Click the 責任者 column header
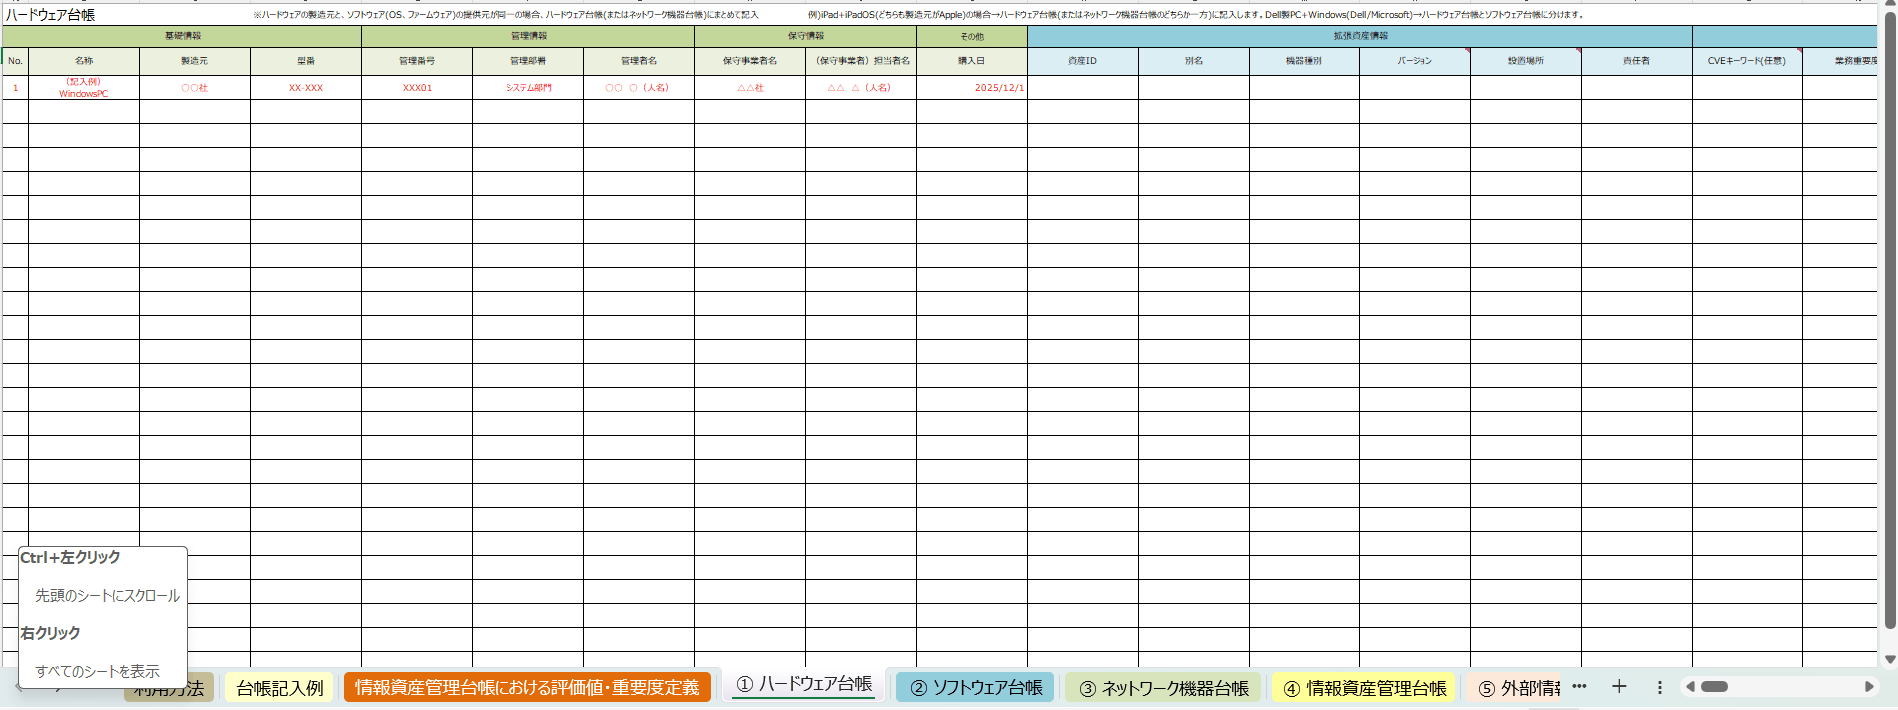This screenshot has width=1898, height=710. point(1637,61)
